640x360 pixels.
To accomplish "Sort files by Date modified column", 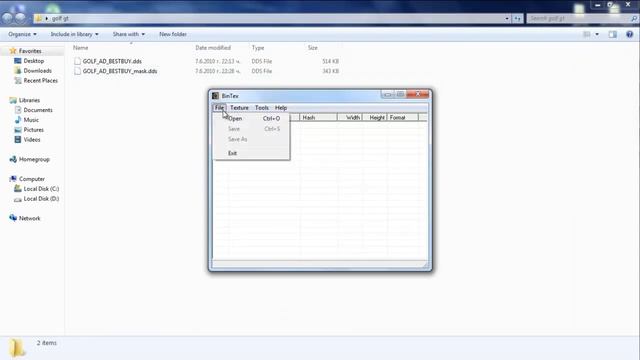I will click(213, 48).
